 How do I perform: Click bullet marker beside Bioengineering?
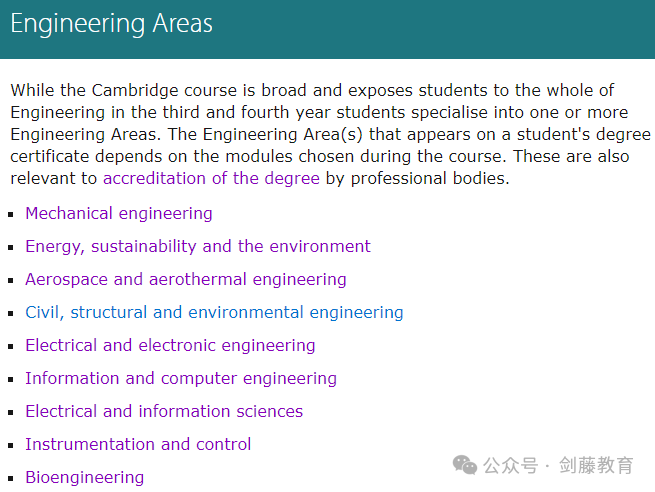11,479
